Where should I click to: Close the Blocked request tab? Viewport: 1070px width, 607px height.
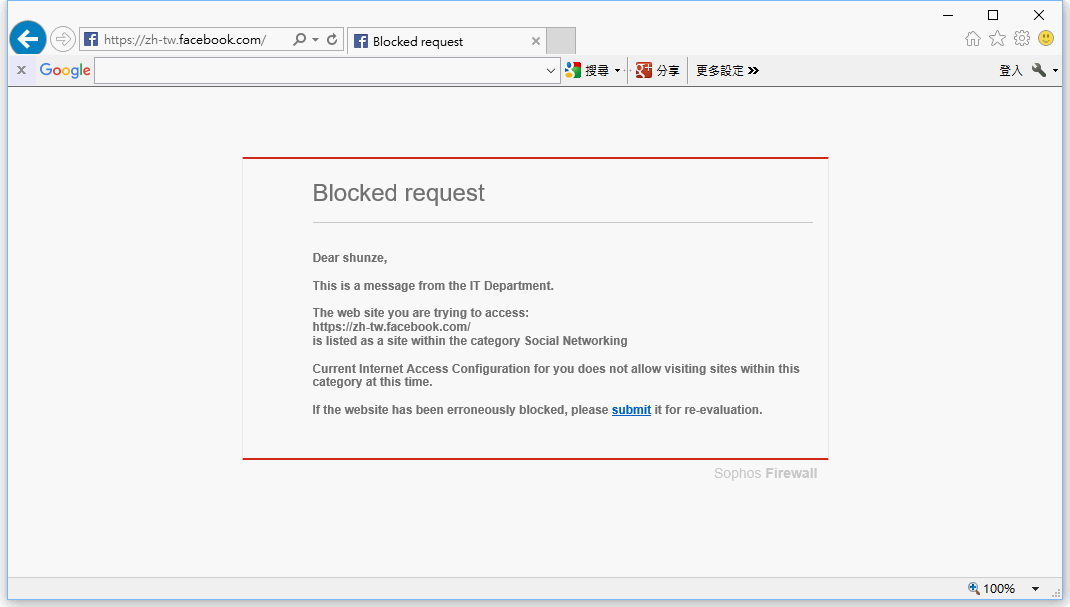[536, 42]
